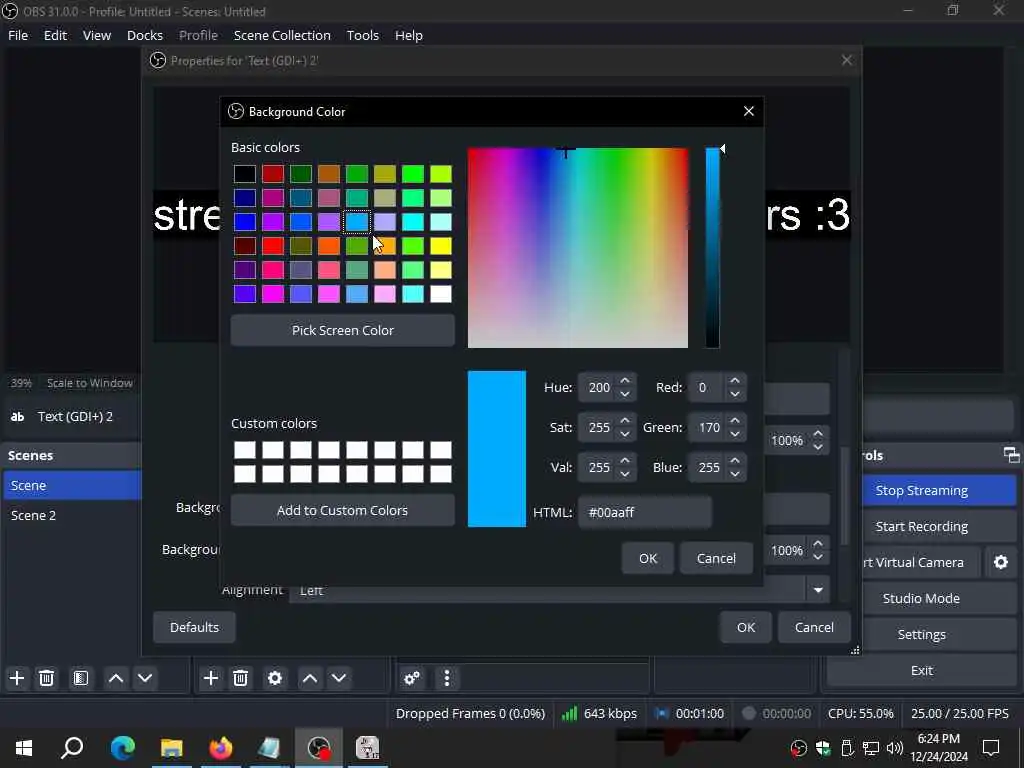Select Text (GDI+) 2 source label

coord(75,417)
